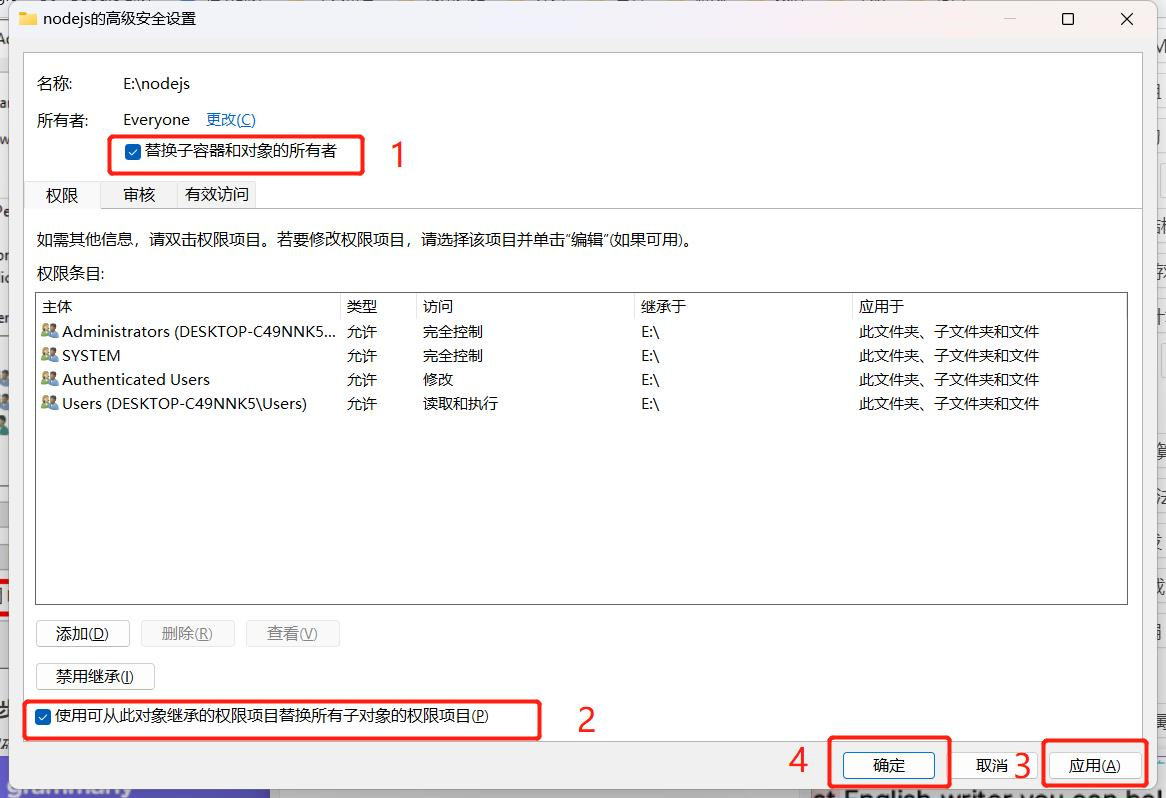
Task: Click the Authenticated Users group icon
Action: [50, 379]
